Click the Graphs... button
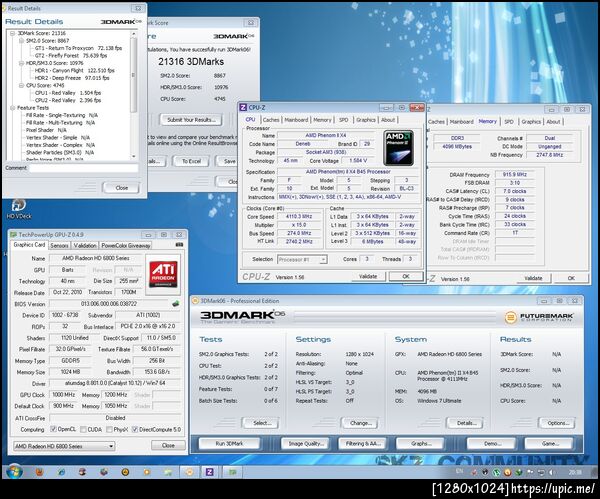 point(420,444)
